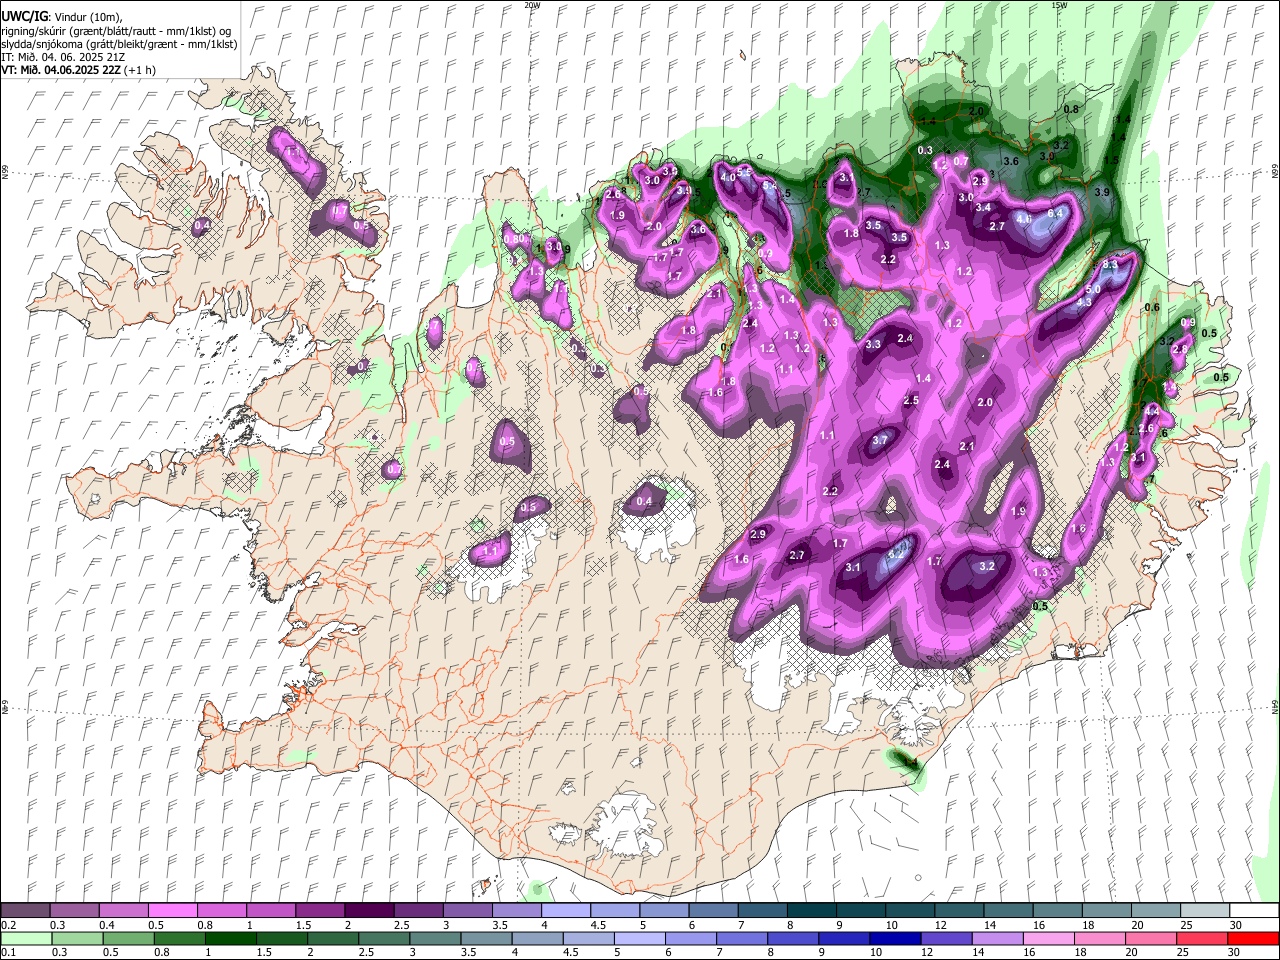The width and height of the screenshot is (1280, 960).
Task: Click the black '0.8' rain value label
Action: (1071, 108)
